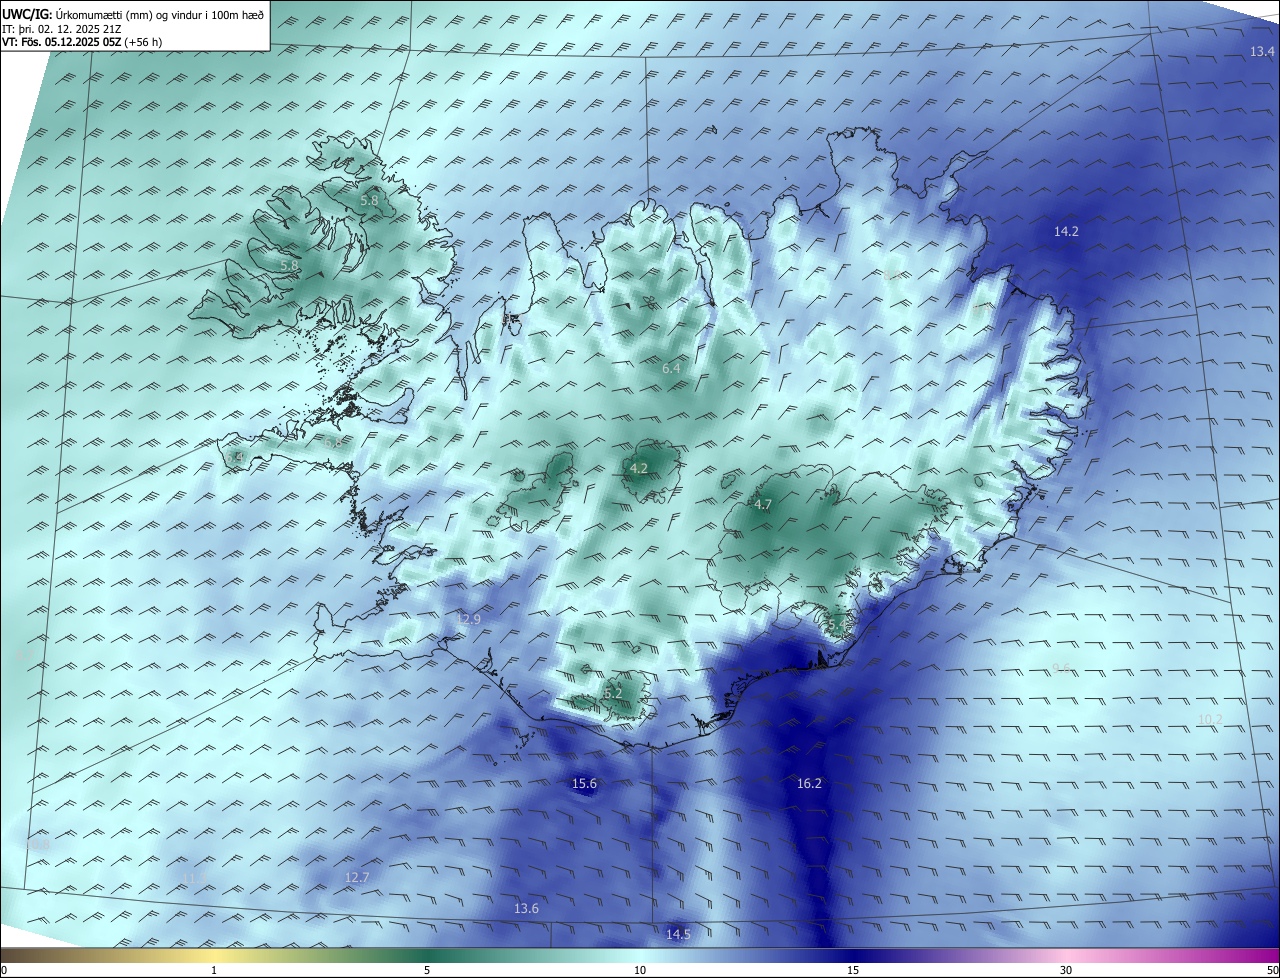Click the yellow band of the color scale

(x=214, y=955)
